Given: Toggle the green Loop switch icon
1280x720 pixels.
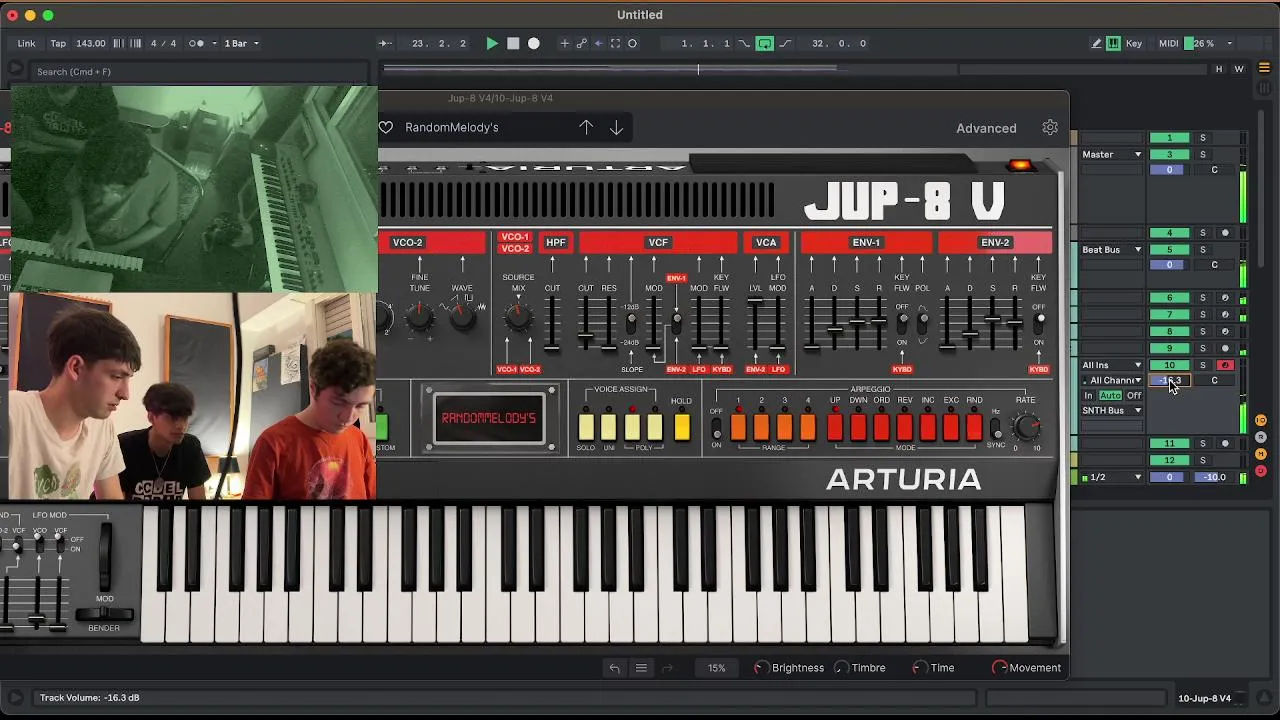Looking at the screenshot, I should coord(764,43).
